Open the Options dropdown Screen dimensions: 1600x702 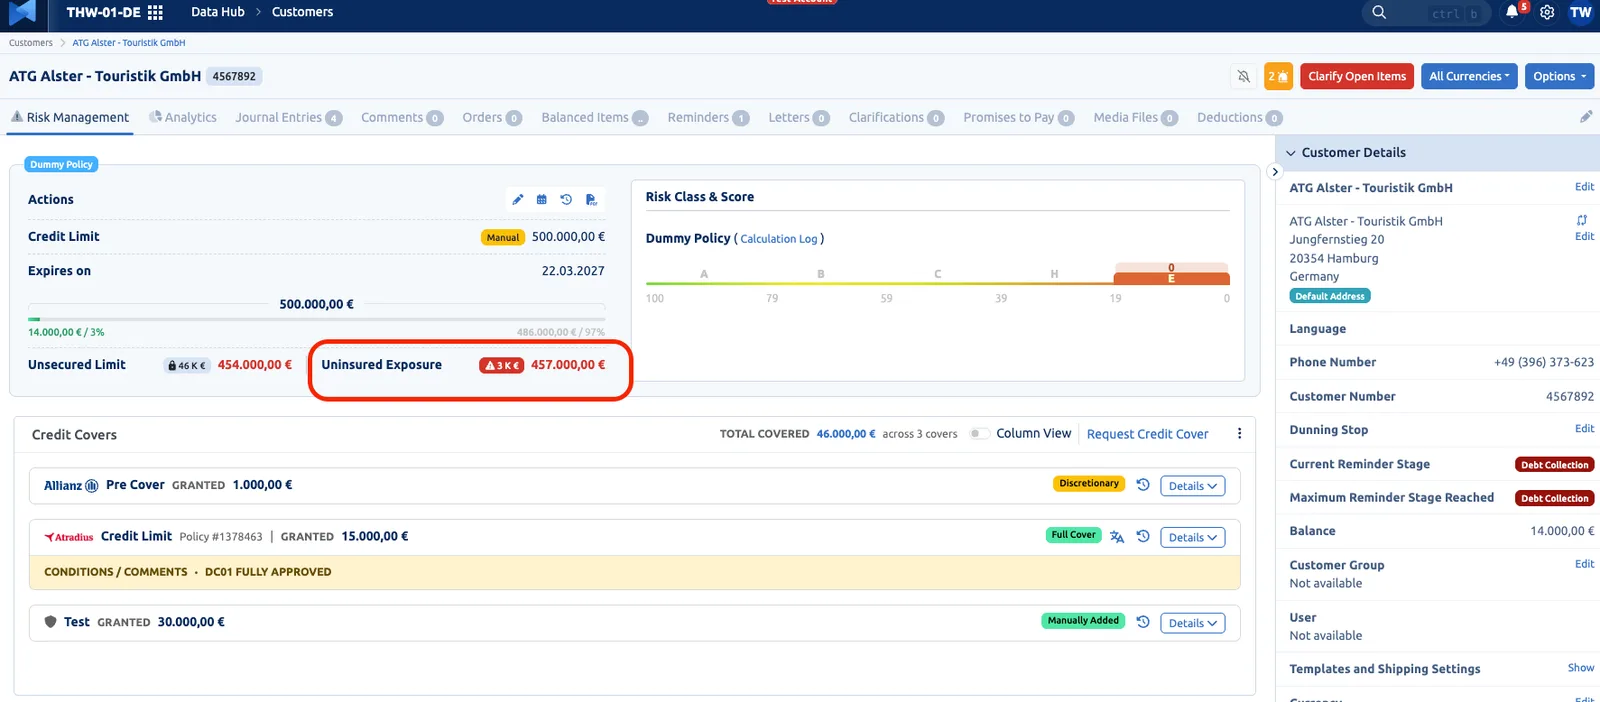click(1560, 76)
